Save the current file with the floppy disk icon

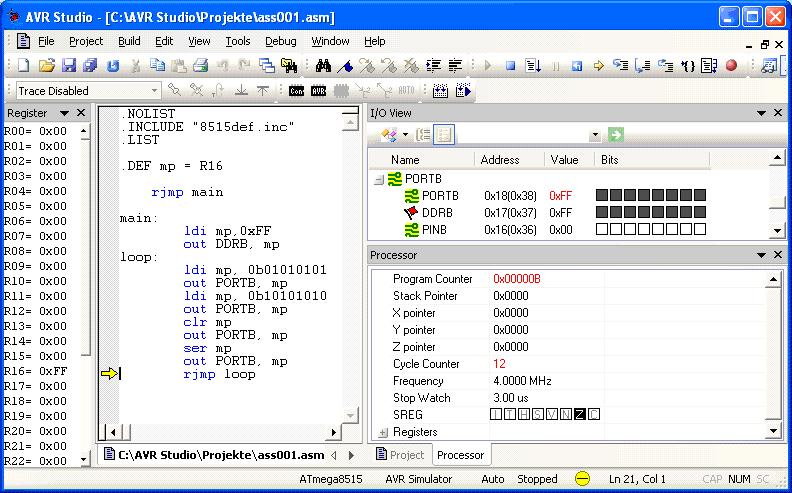coord(69,66)
